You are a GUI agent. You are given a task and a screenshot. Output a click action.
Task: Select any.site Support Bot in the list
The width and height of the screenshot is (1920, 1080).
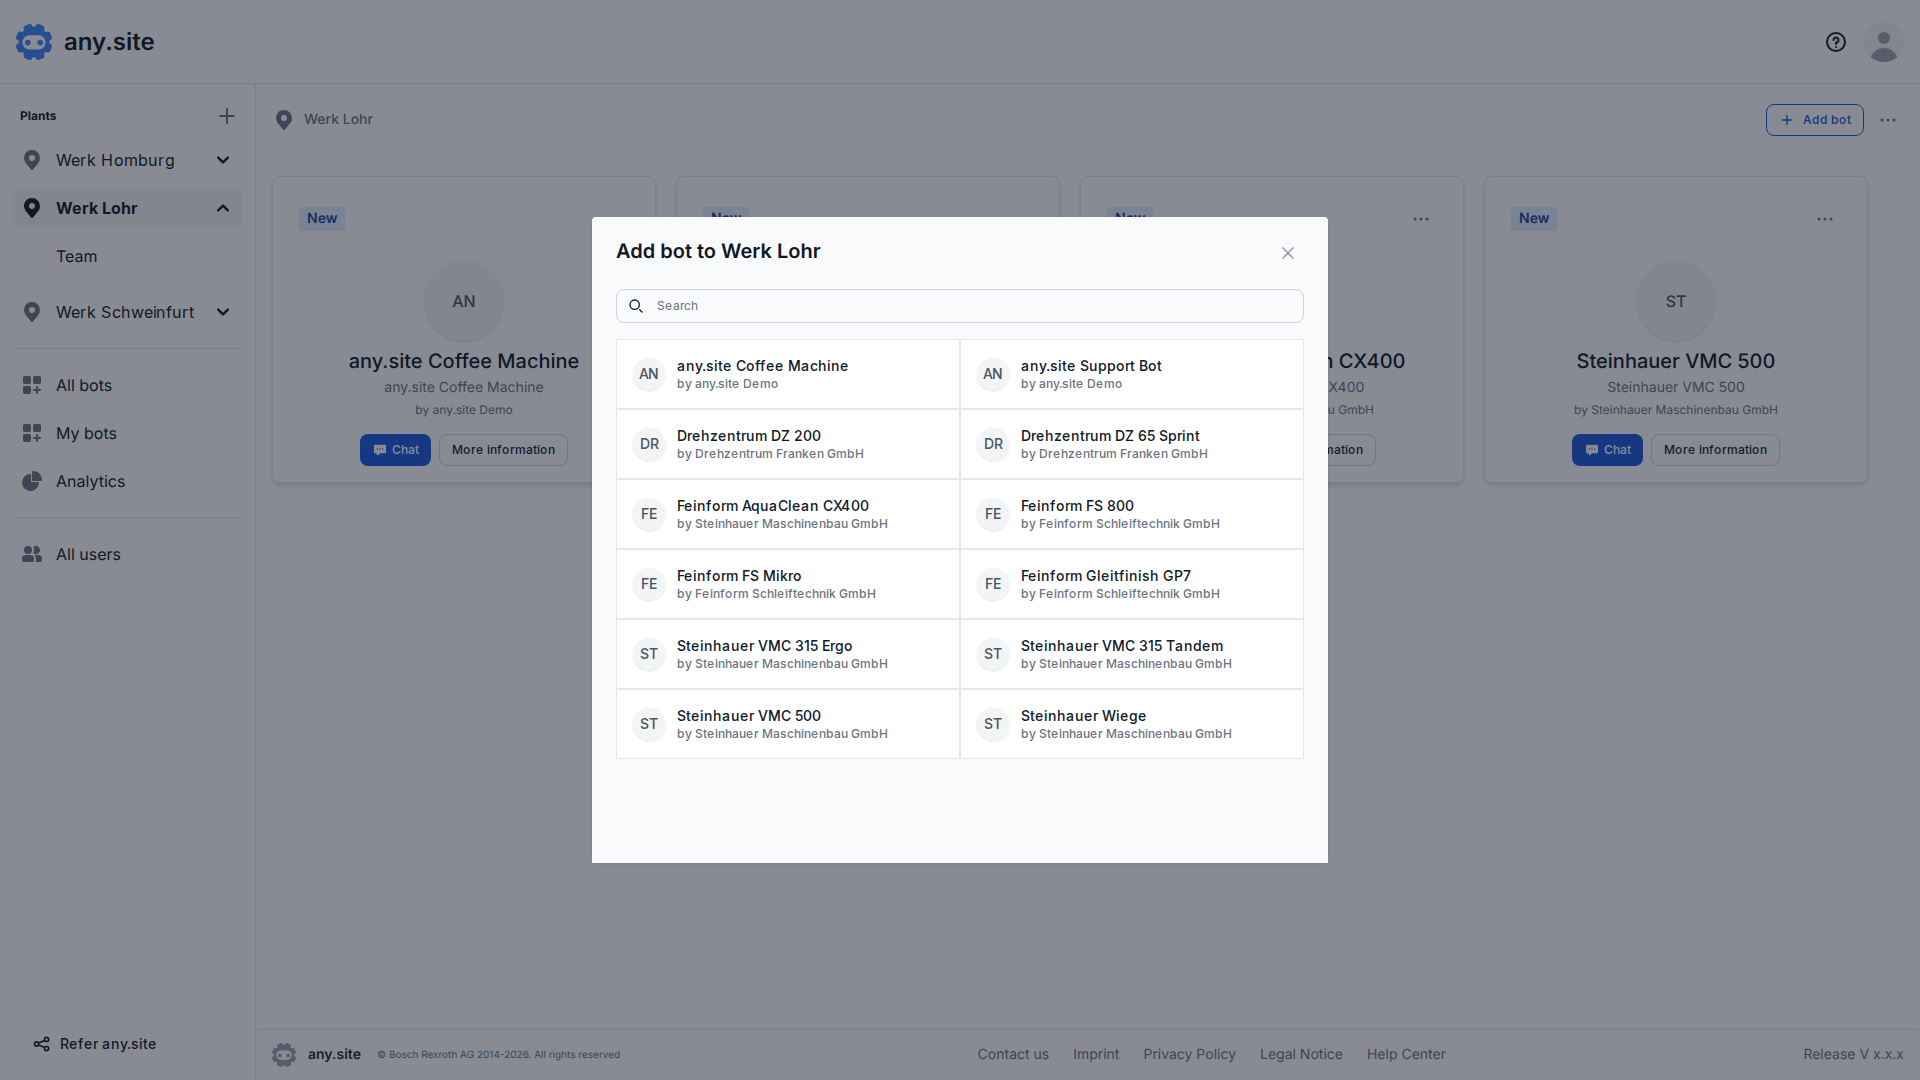click(1132, 374)
